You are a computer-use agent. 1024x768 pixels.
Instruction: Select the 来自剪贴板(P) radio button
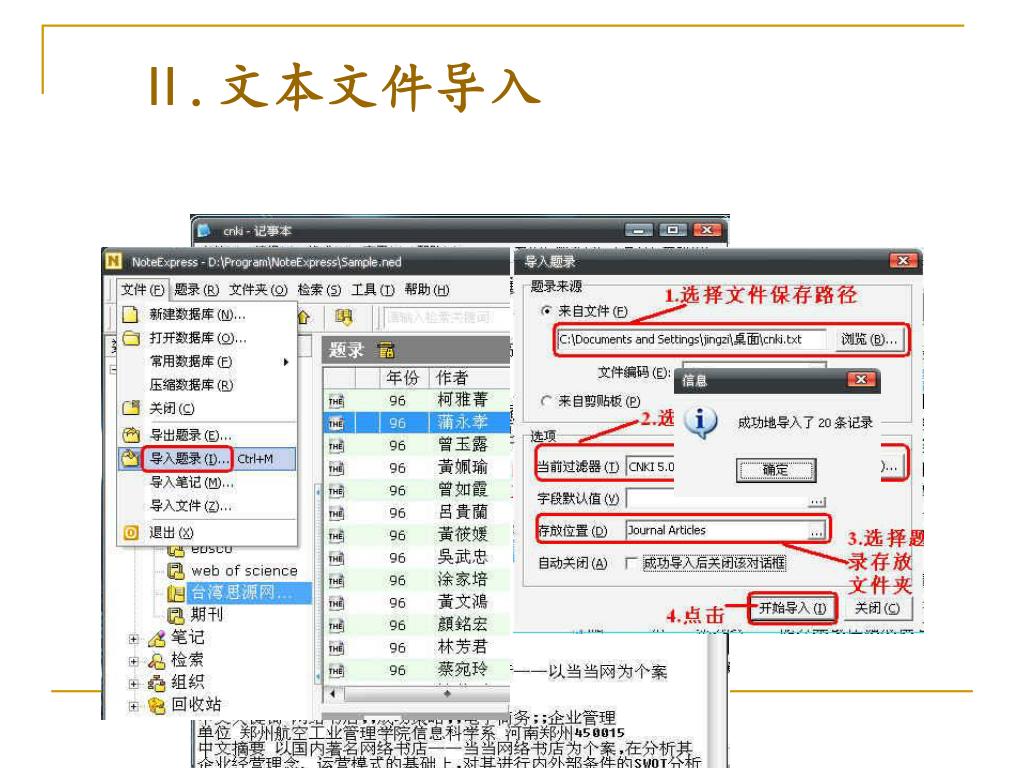547,401
